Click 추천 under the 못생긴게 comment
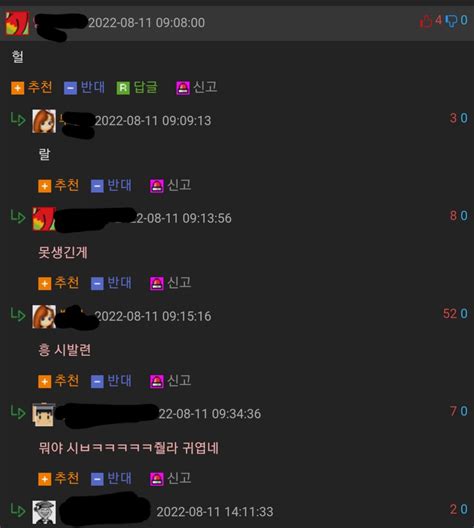This screenshot has width=474, height=528. [67, 283]
